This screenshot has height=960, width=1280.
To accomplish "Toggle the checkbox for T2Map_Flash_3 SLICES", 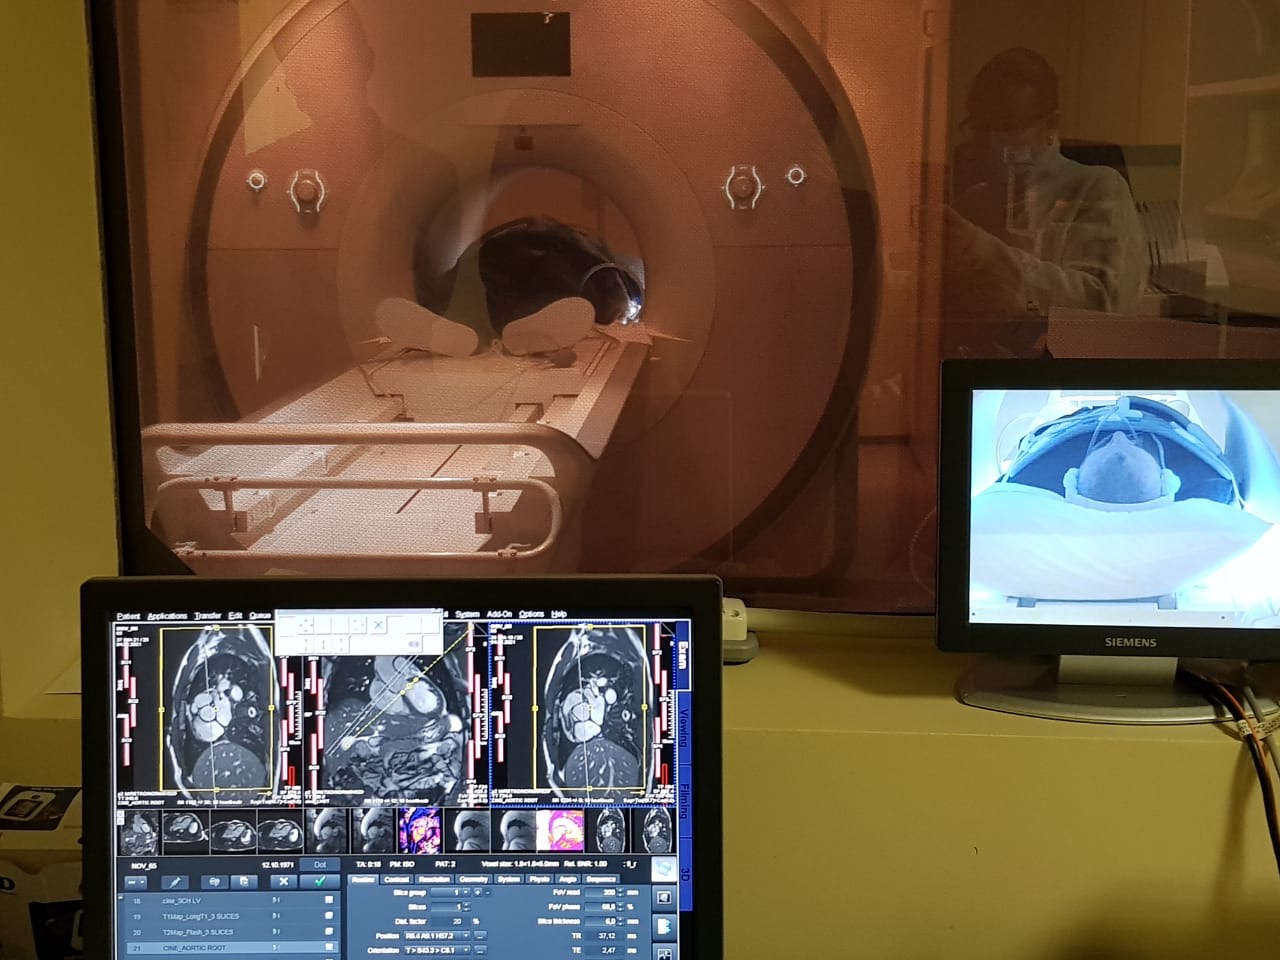I will click(x=328, y=932).
